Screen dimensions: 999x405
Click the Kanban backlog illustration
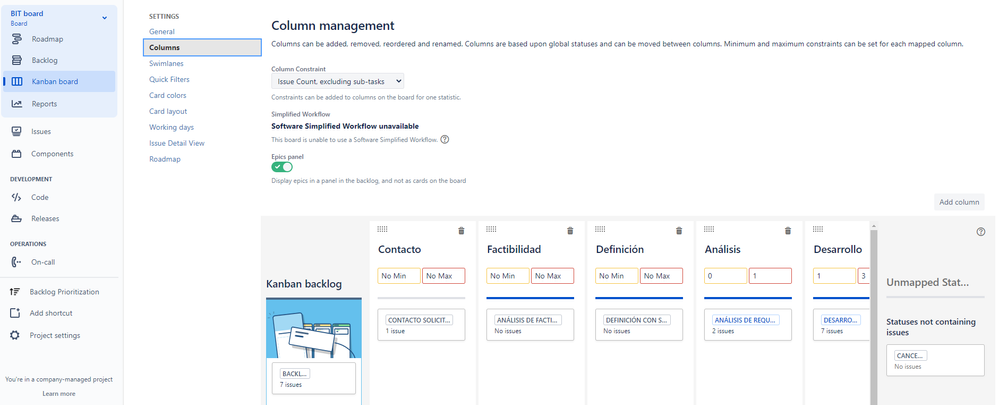(x=314, y=330)
